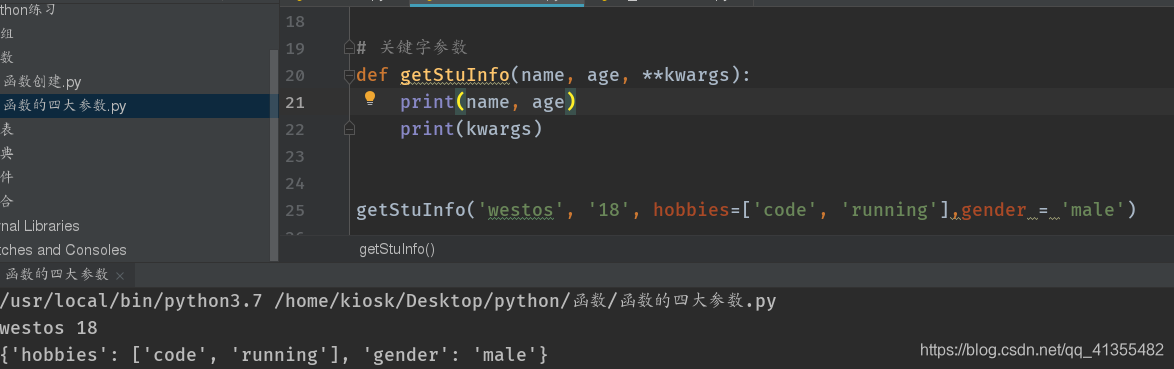This screenshot has height=369, width=1174.
Task: Click line number 21 in the gutter
Action: pos(295,103)
